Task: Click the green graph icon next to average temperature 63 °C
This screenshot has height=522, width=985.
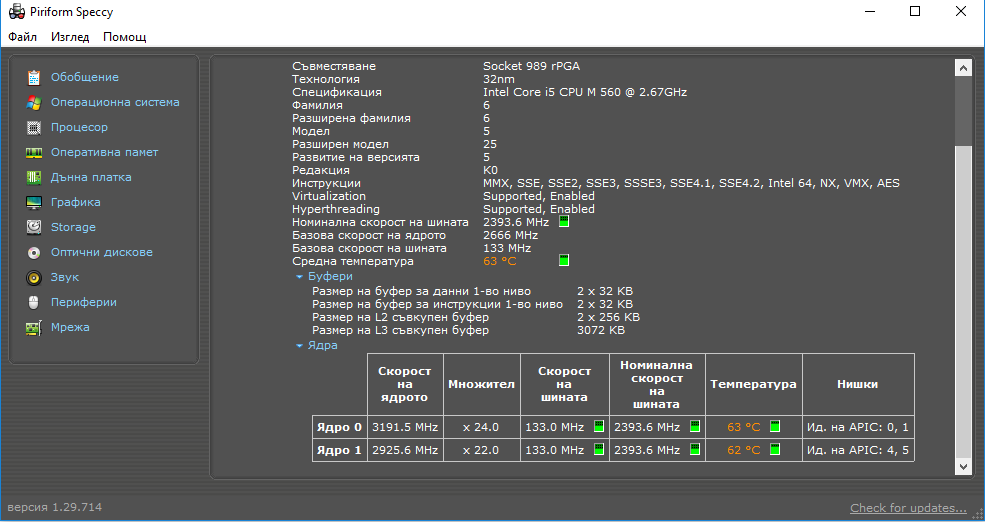Action: tap(563, 261)
